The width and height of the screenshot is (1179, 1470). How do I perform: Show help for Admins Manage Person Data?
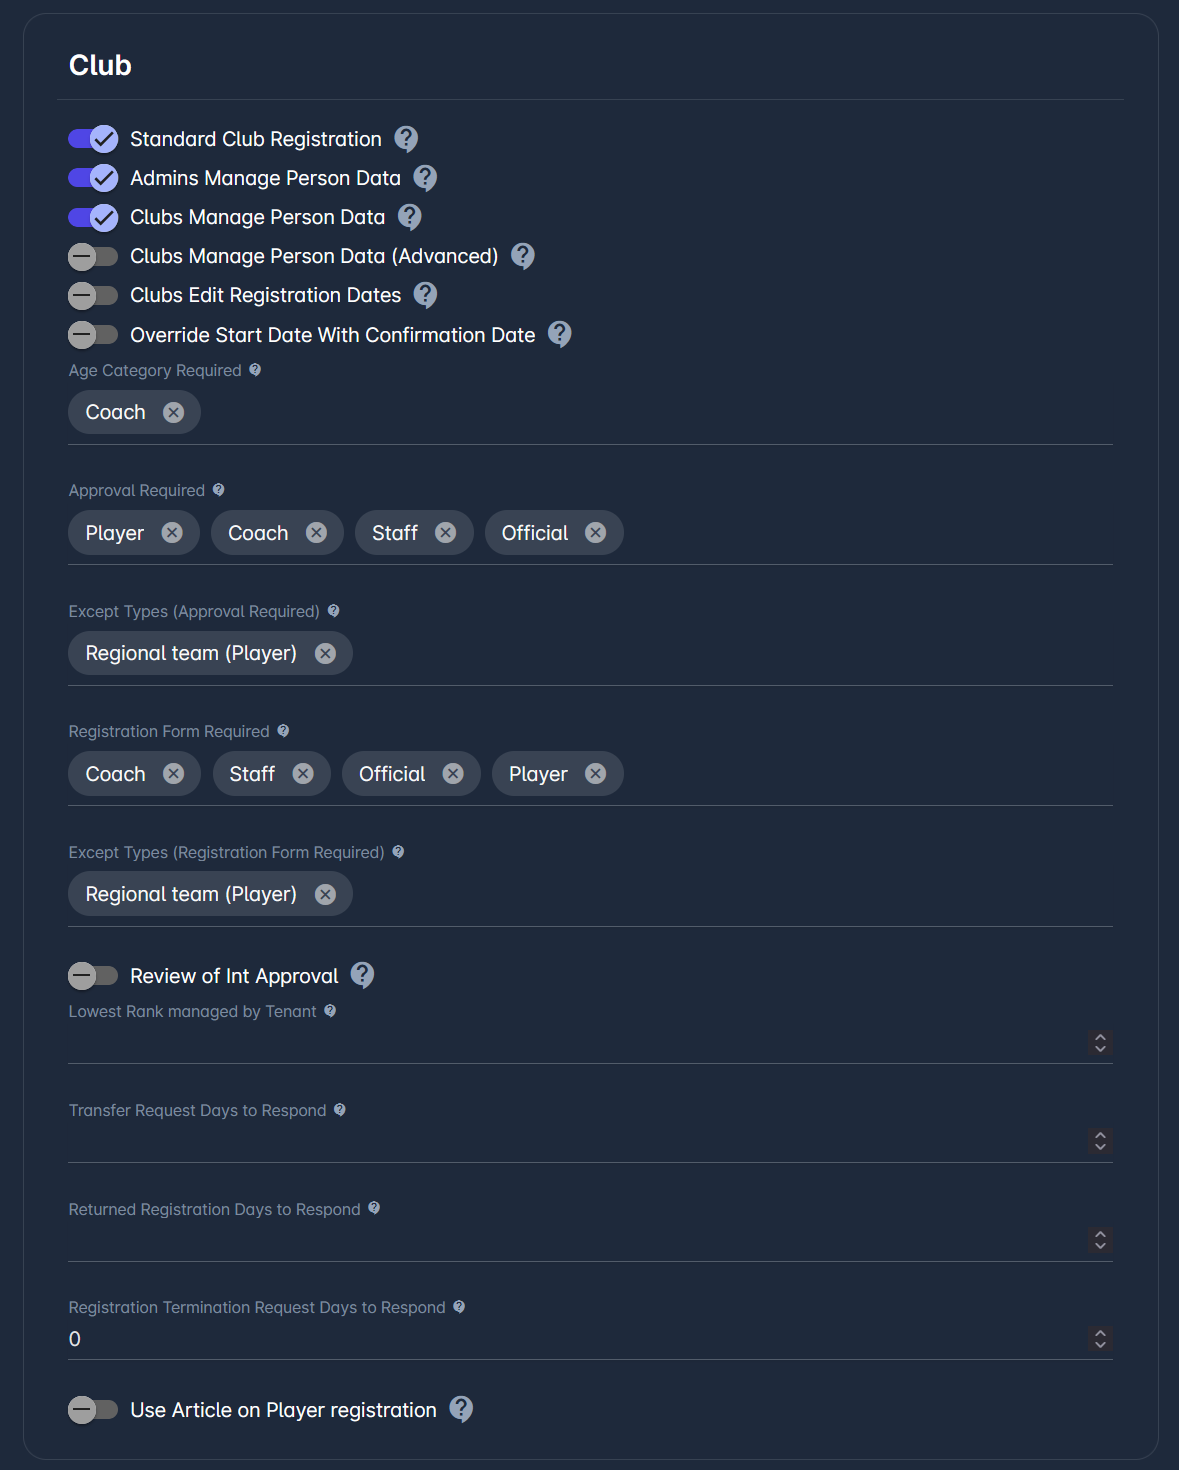point(425,178)
